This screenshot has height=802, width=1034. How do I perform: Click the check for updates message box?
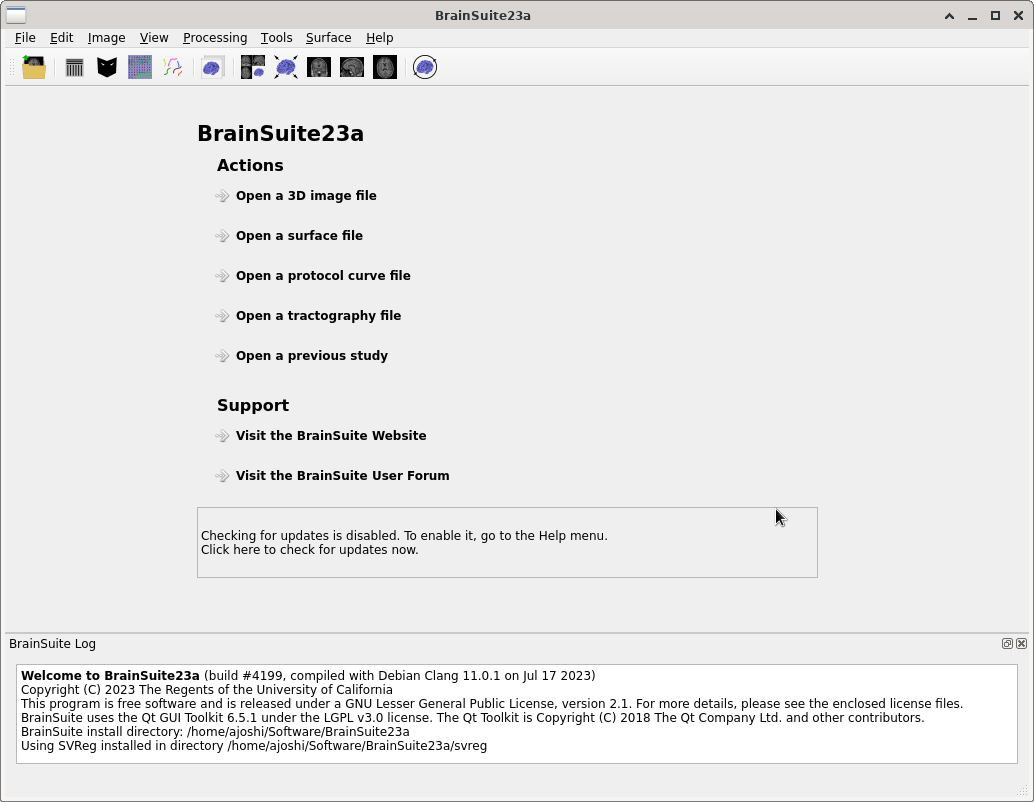point(507,542)
